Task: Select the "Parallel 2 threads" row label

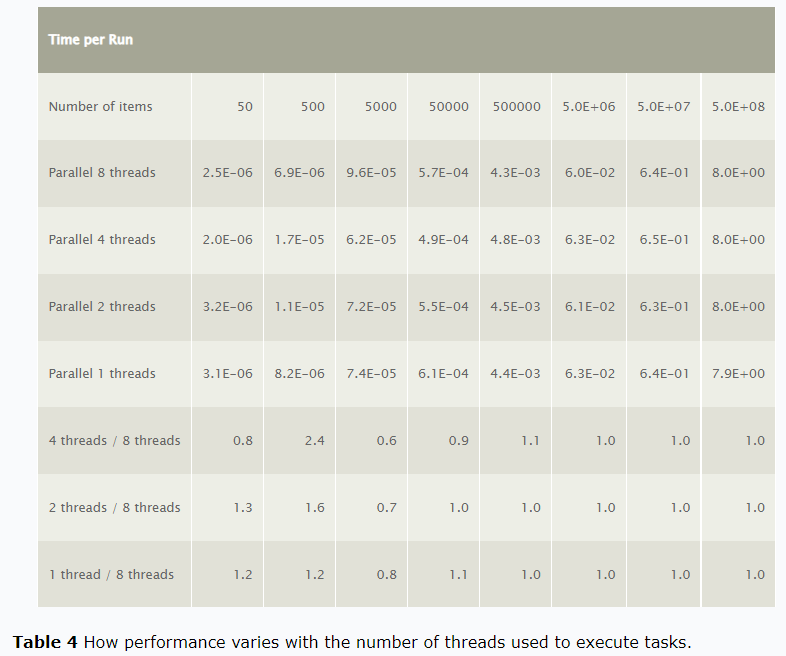Action: (102, 307)
